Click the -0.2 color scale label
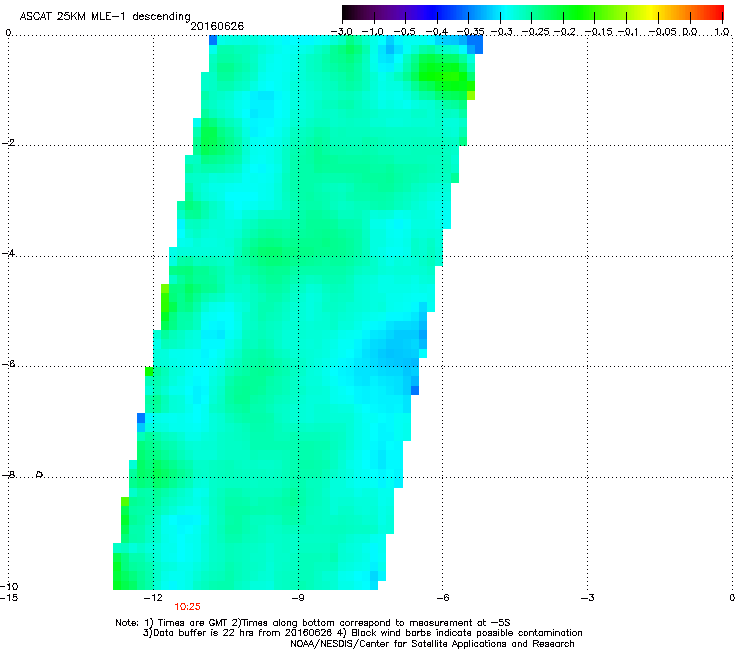 565,32
